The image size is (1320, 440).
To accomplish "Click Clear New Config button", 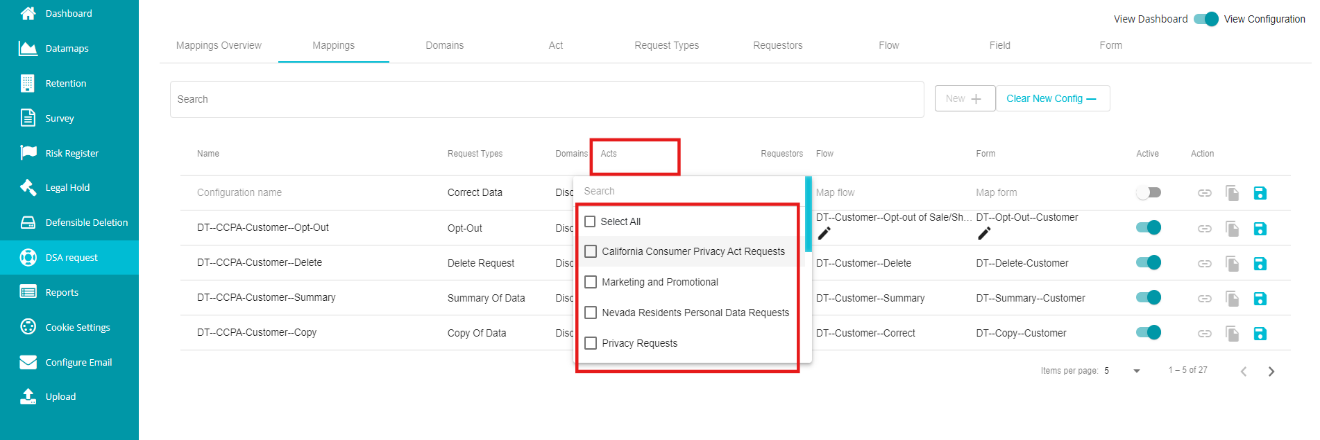I will [x=1052, y=99].
